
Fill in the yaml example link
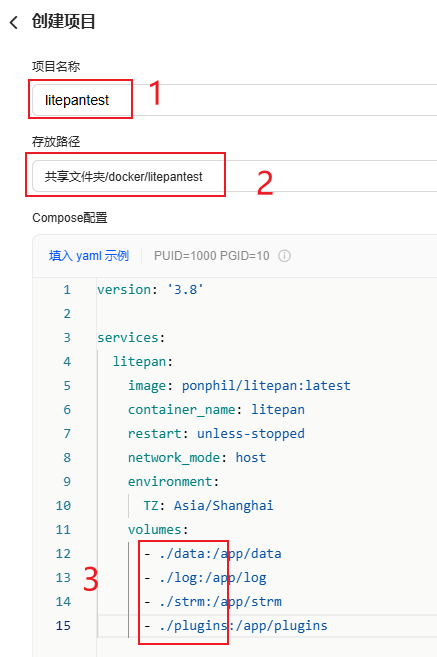pyautogui.click(x=88, y=256)
